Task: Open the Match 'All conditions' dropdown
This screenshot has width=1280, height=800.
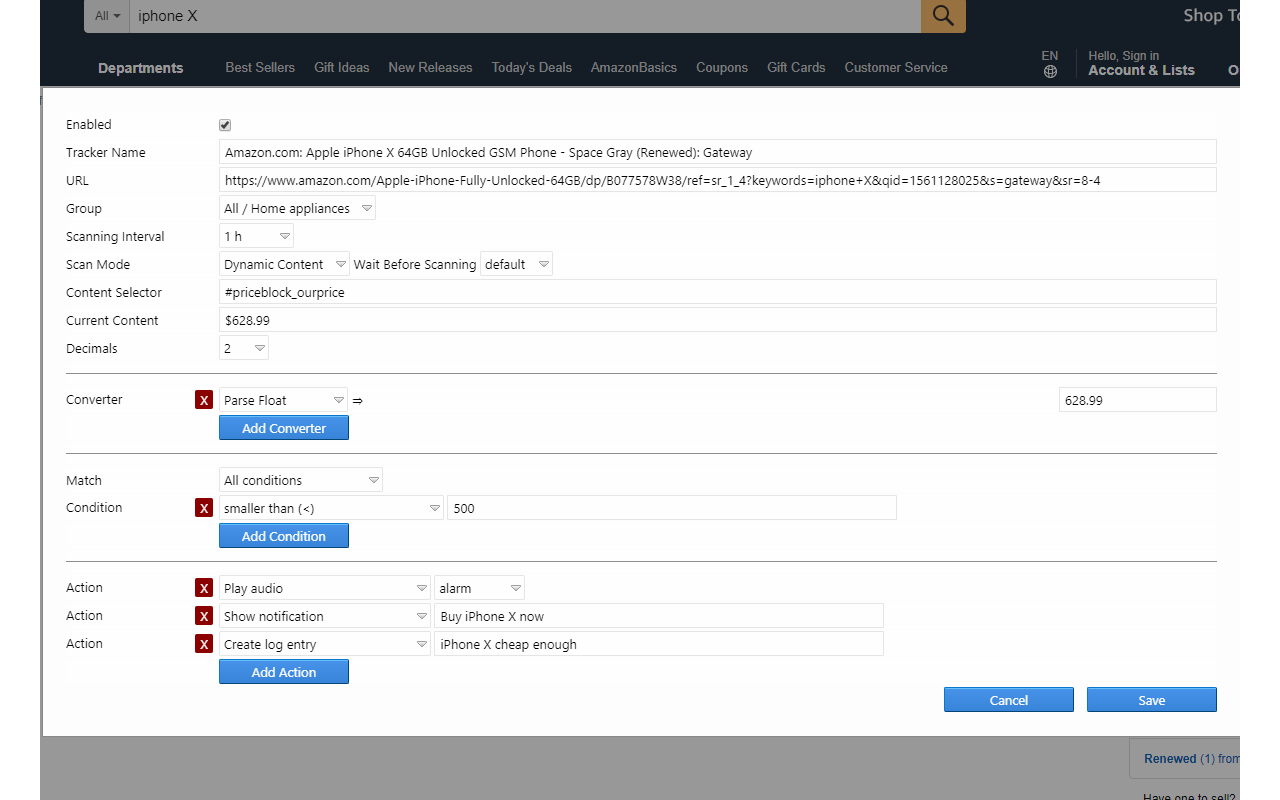Action: coord(300,480)
